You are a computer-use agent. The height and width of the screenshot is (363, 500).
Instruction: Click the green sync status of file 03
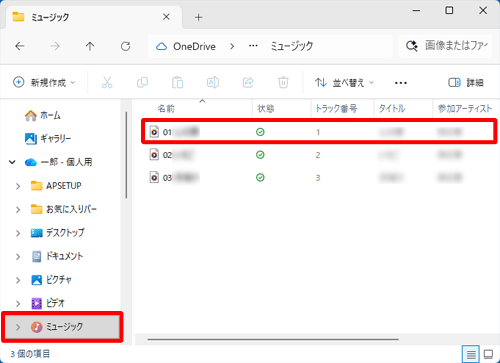point(260,177)
